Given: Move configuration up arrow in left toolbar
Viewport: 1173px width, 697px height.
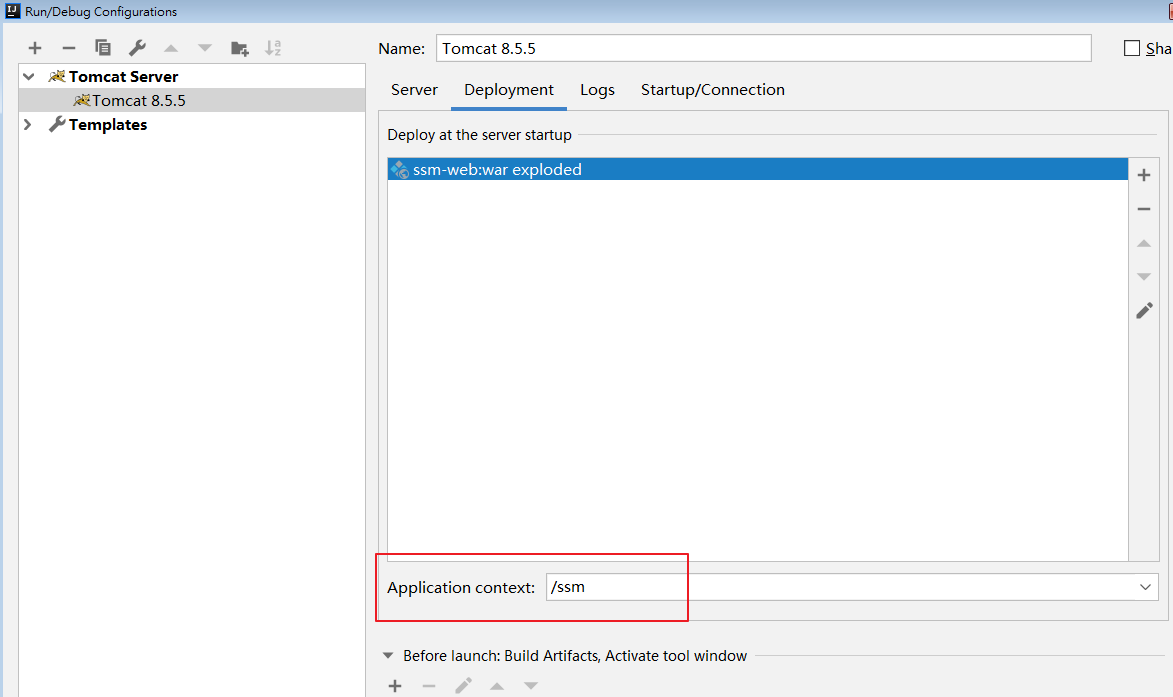Looking at the screenshot, I should (171, 48).
